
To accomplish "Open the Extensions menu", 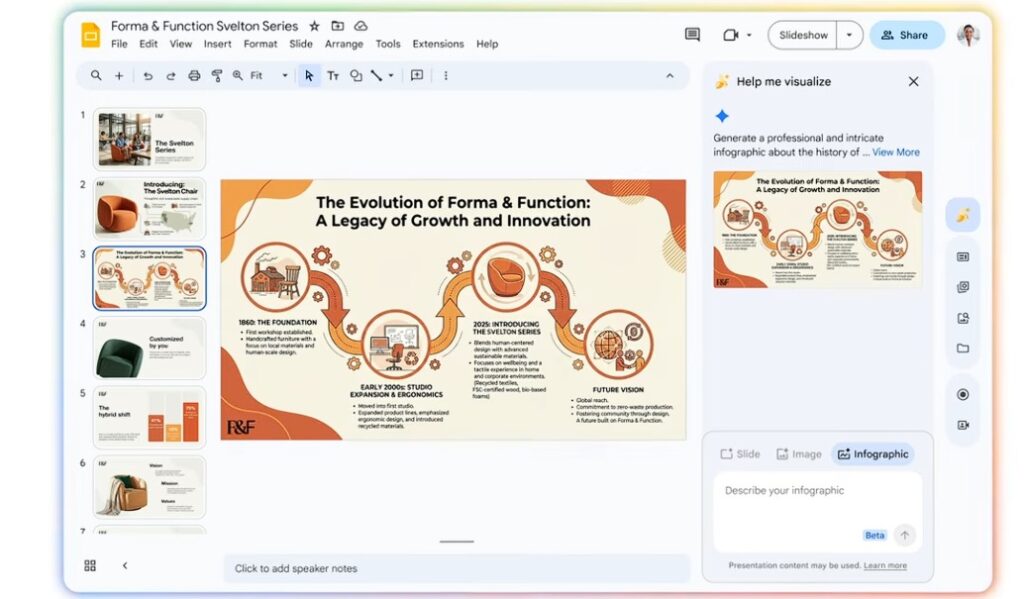I will (438, 44).
